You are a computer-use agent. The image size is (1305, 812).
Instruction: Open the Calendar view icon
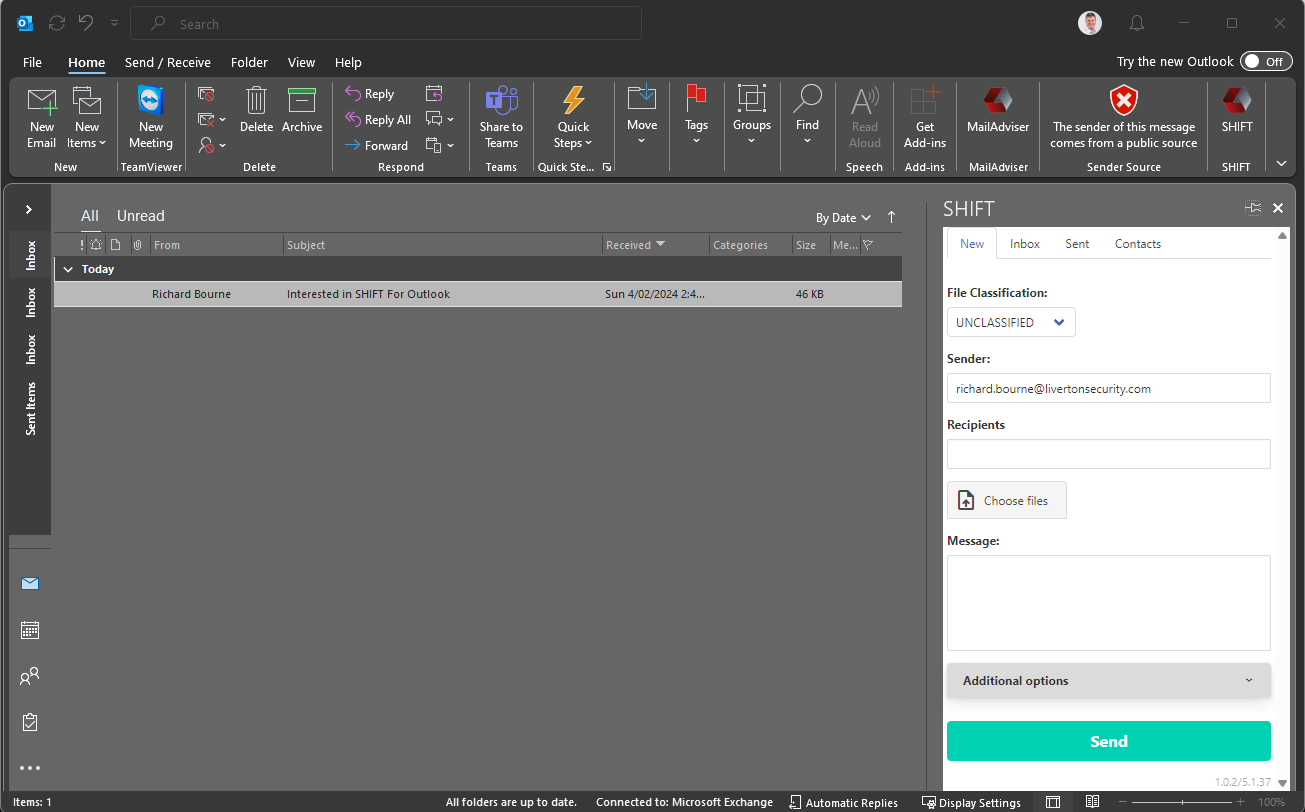[30, 630]
